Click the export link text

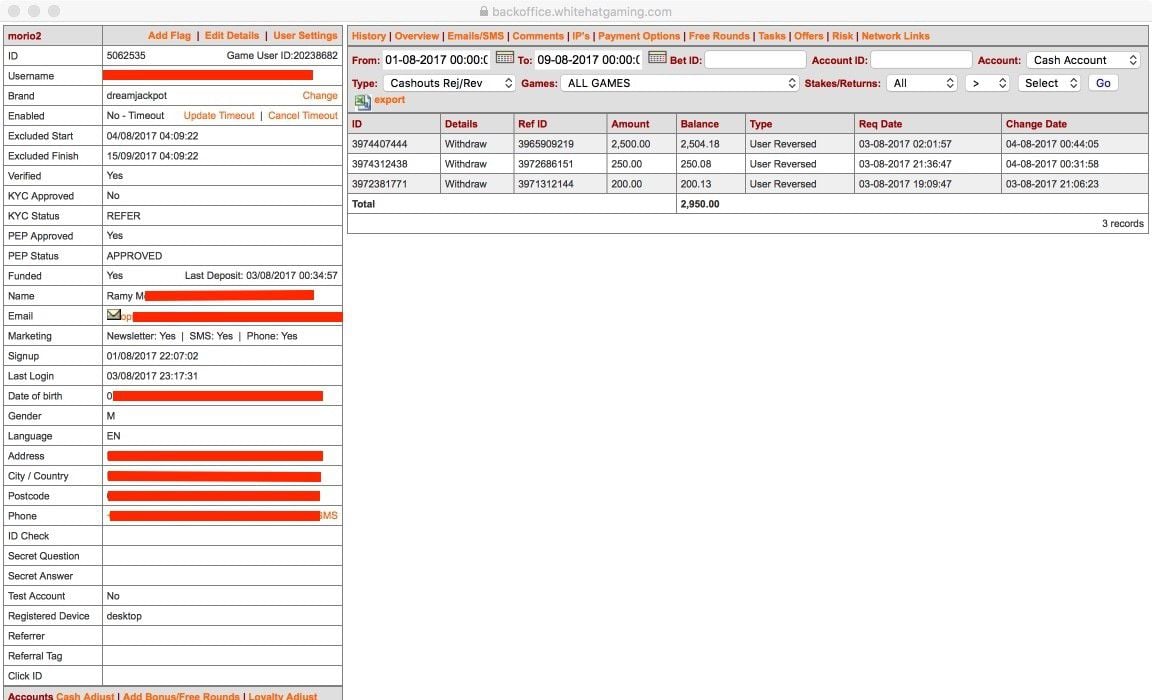click(389, 100)
